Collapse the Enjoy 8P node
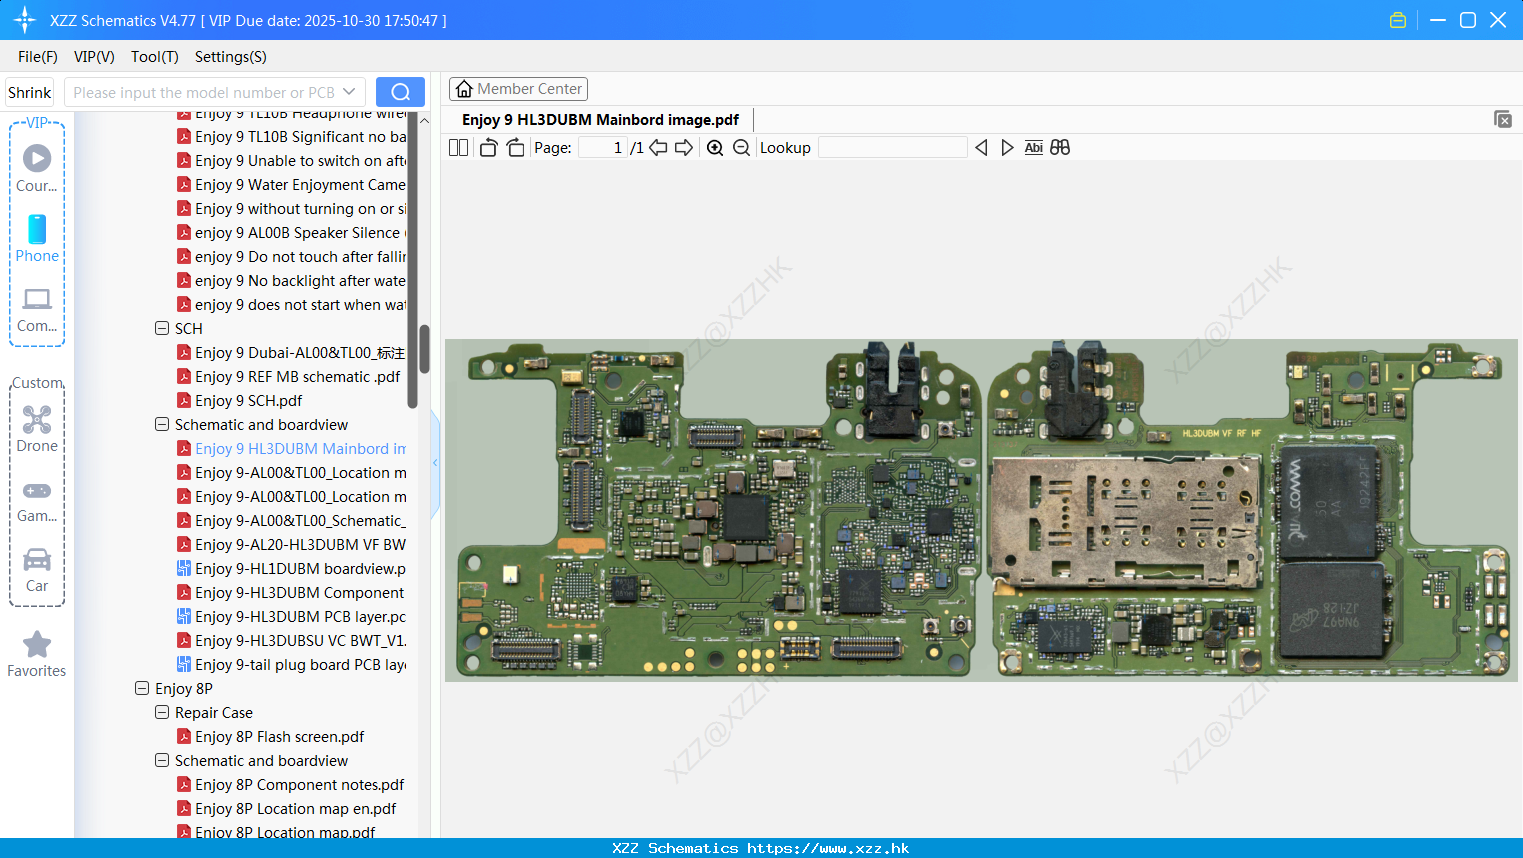Viewport: 1523px width, 858px height. (142, 688)
